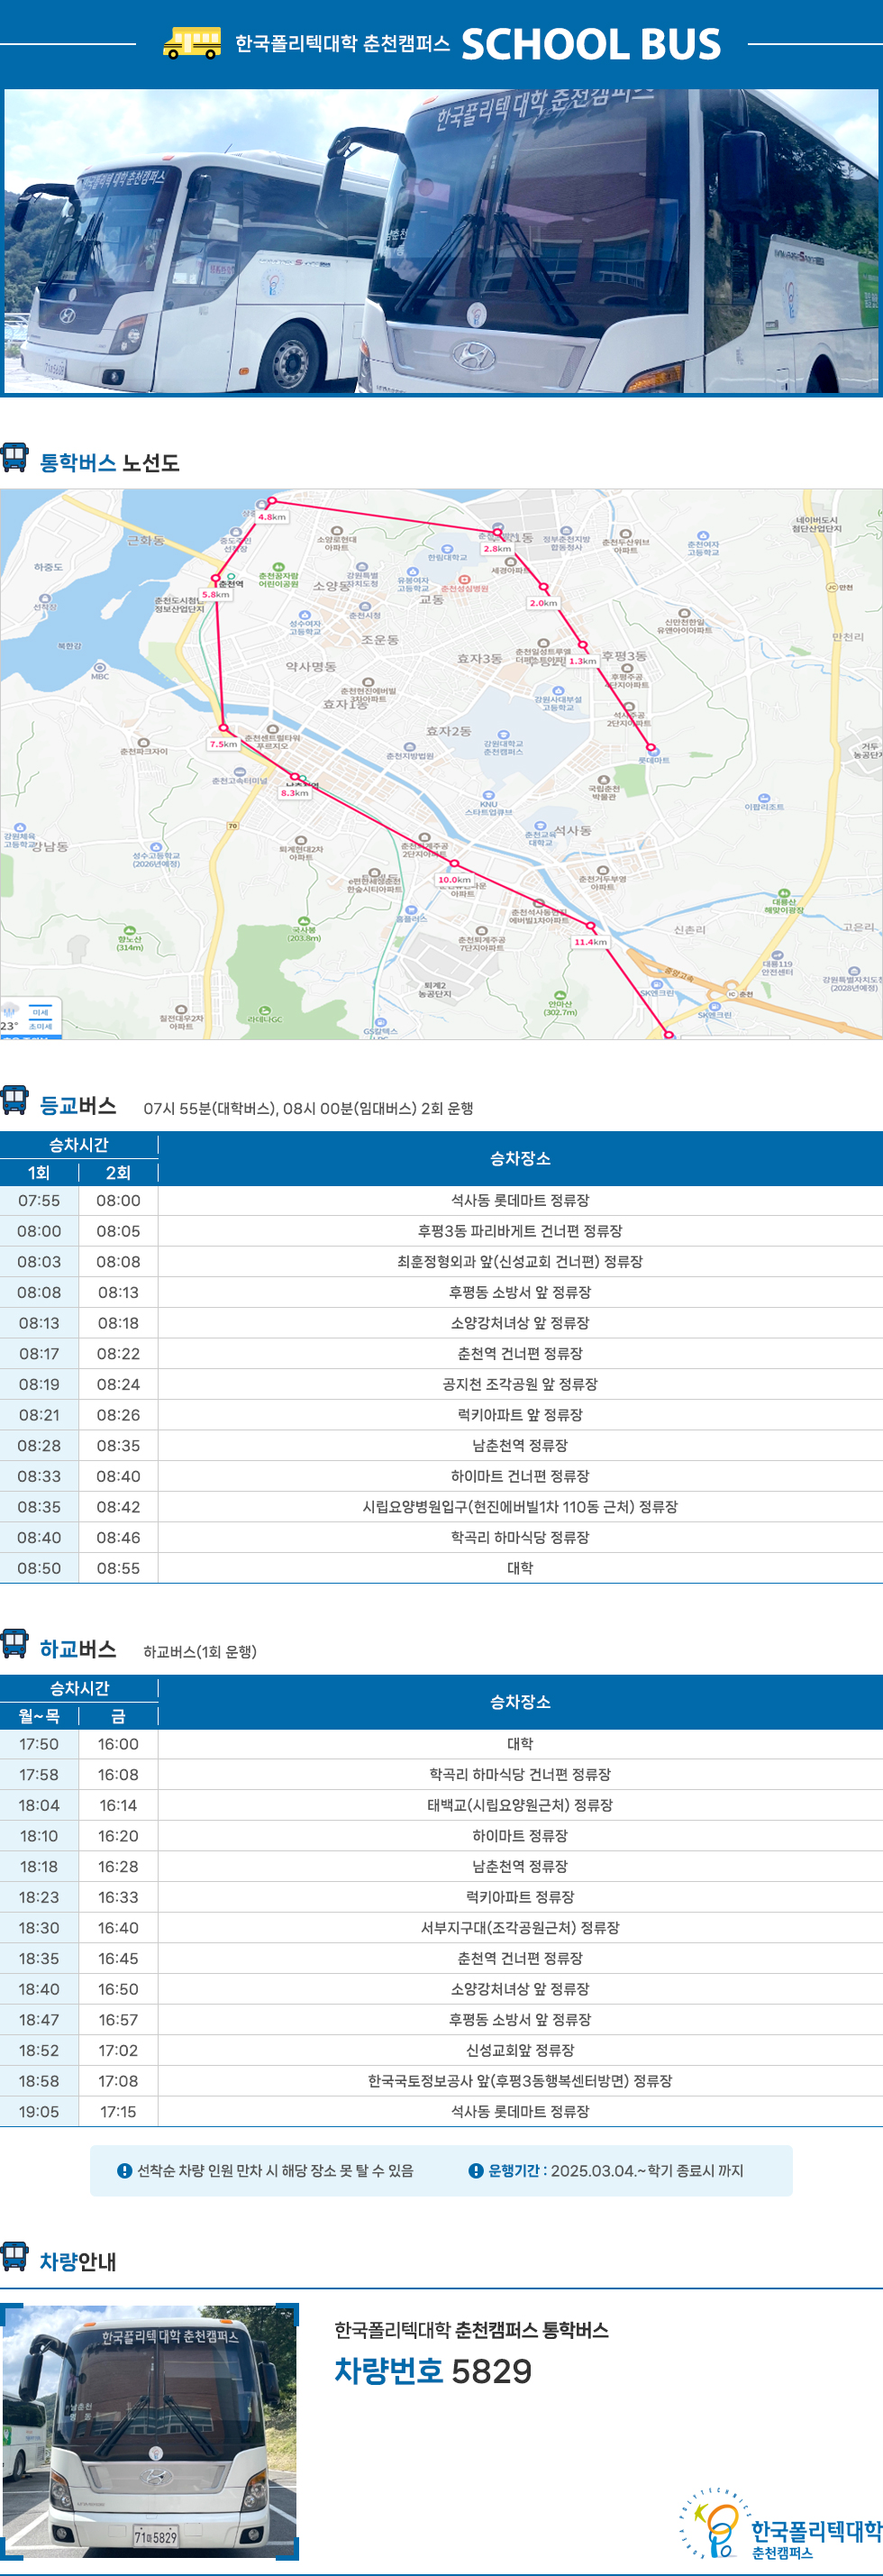Click the bus icon beside 통학버스 노선도
This screenshot has height=2576, width=883.
(15, 458)
